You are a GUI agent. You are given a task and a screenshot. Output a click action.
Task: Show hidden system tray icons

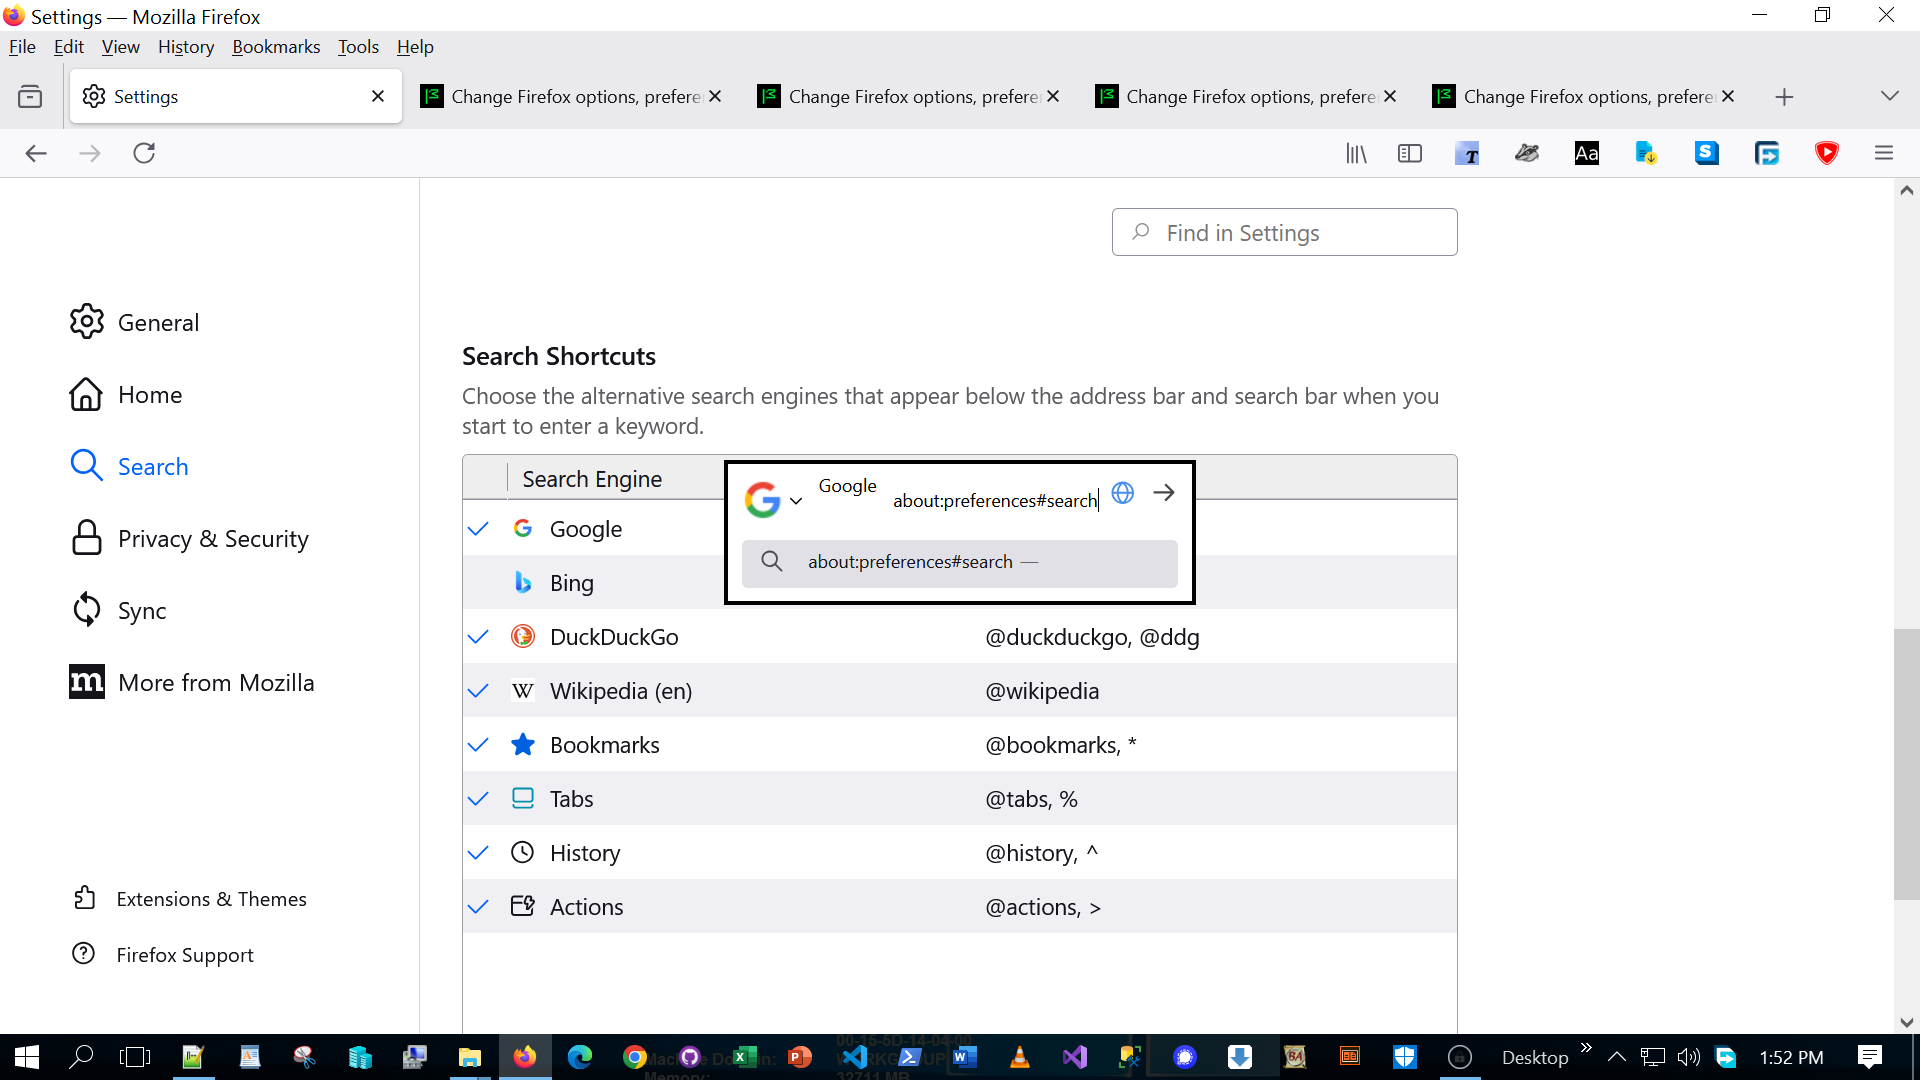click(1616, 1057)
